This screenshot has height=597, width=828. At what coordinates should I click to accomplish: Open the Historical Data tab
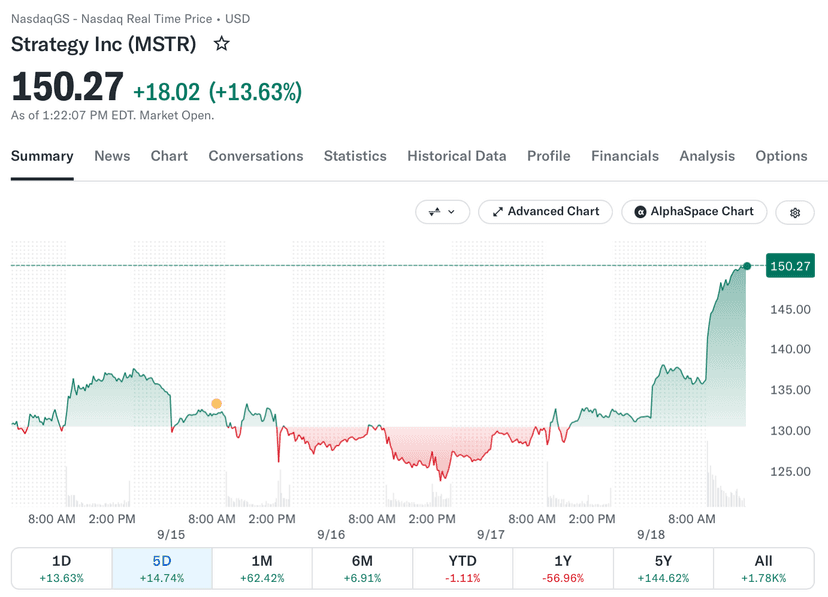click(457, 156)
